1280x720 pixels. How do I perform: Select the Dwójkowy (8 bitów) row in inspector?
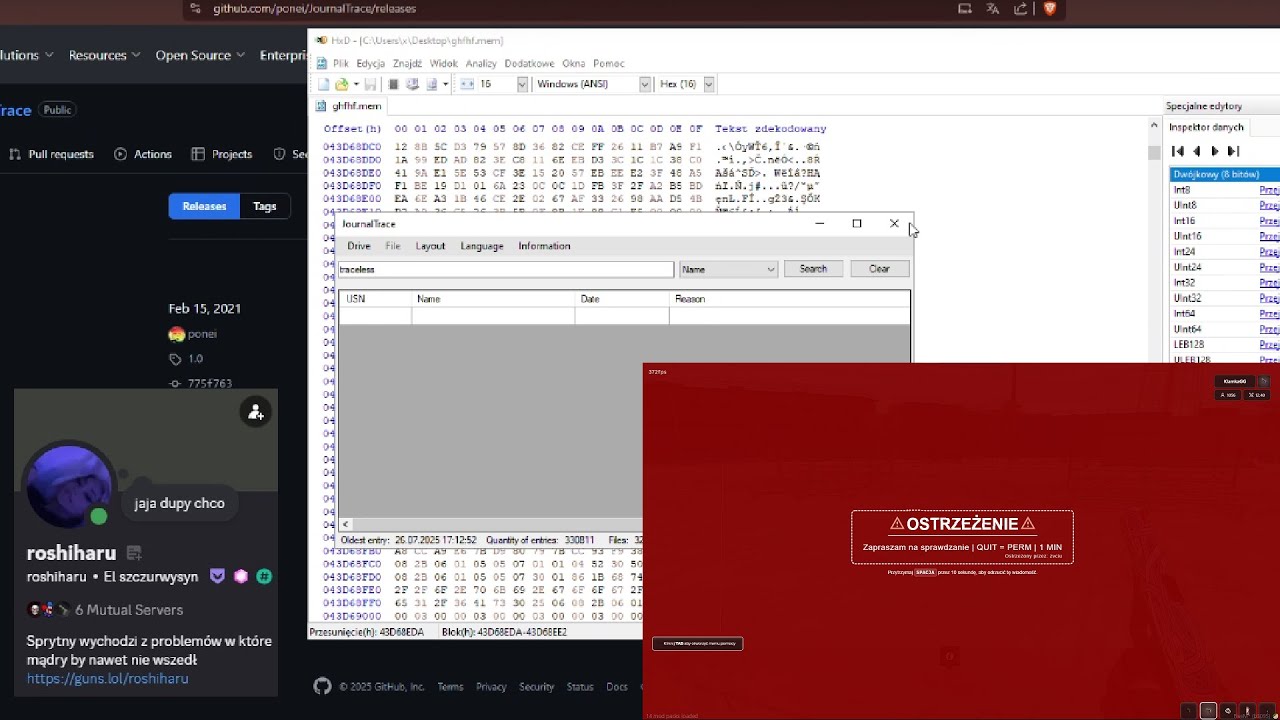click(1224, 174)
